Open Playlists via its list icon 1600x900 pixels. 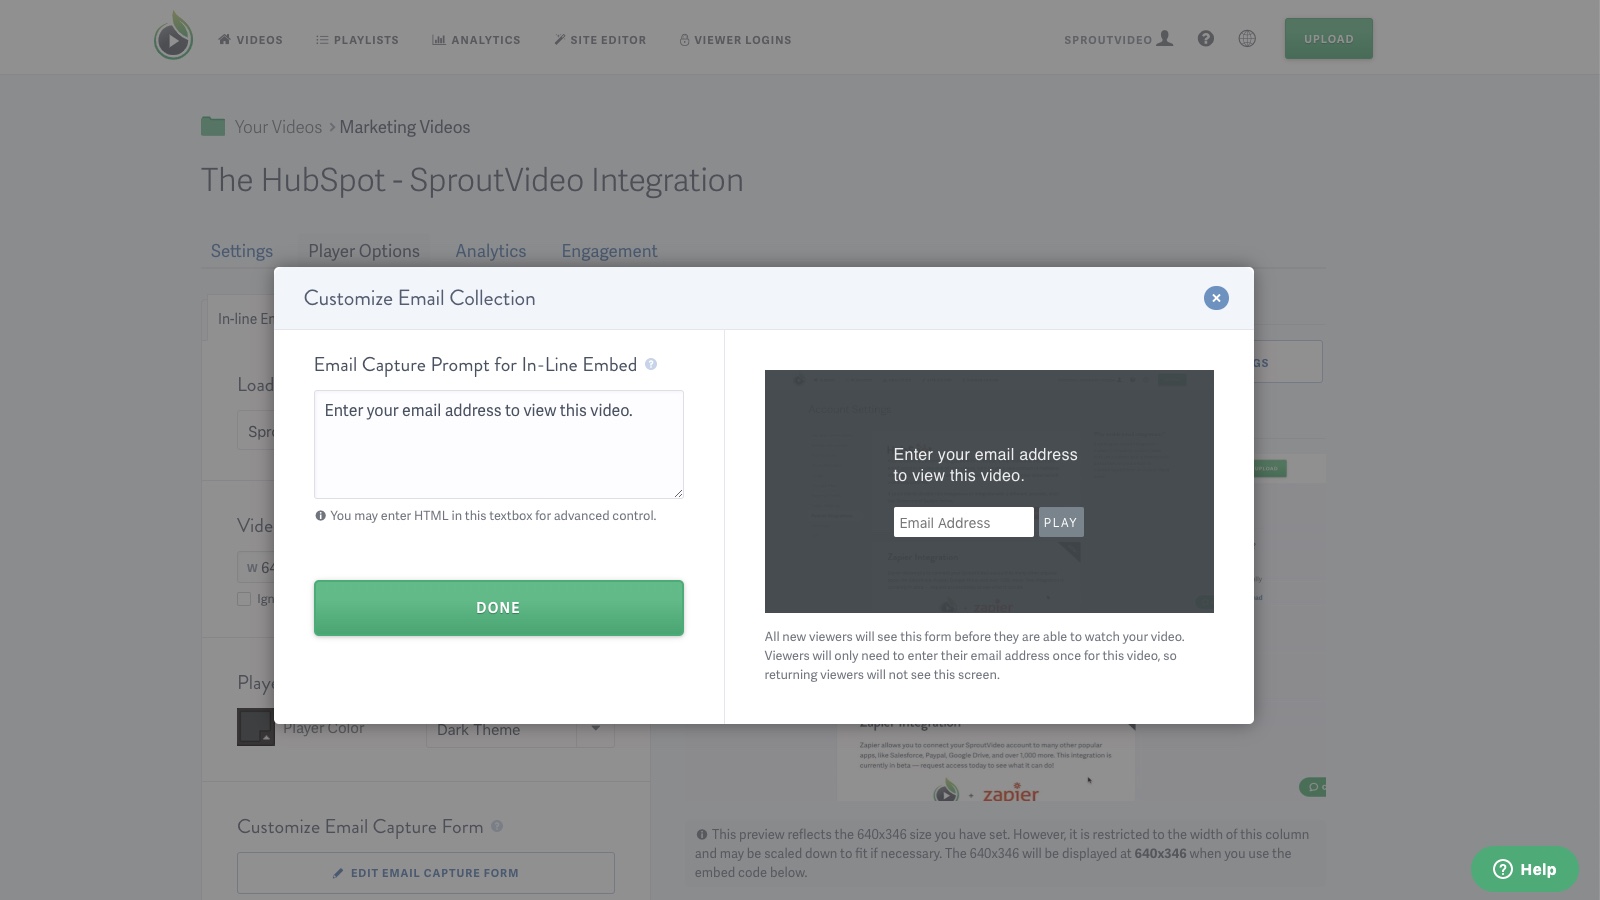(321, 40)
